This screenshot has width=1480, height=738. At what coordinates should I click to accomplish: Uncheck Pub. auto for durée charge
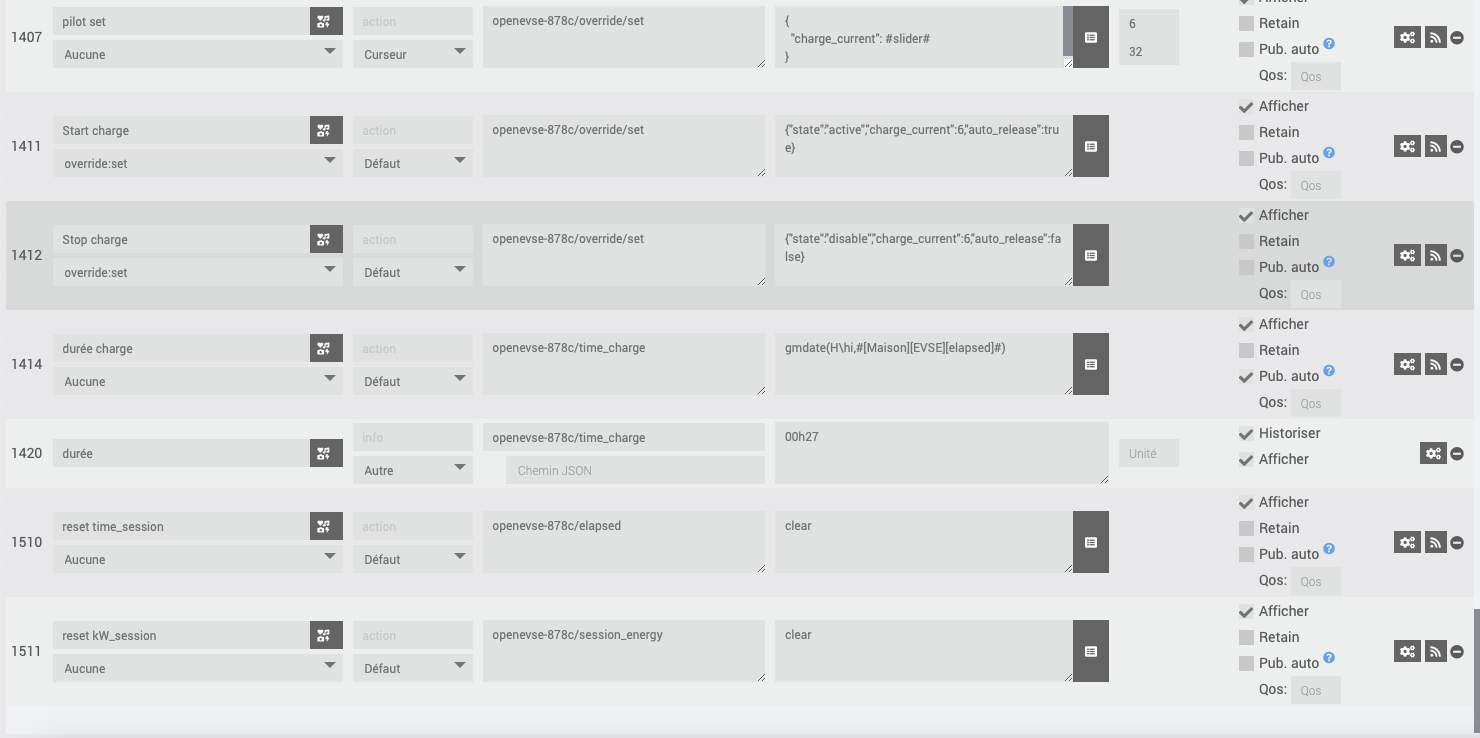1246,376
